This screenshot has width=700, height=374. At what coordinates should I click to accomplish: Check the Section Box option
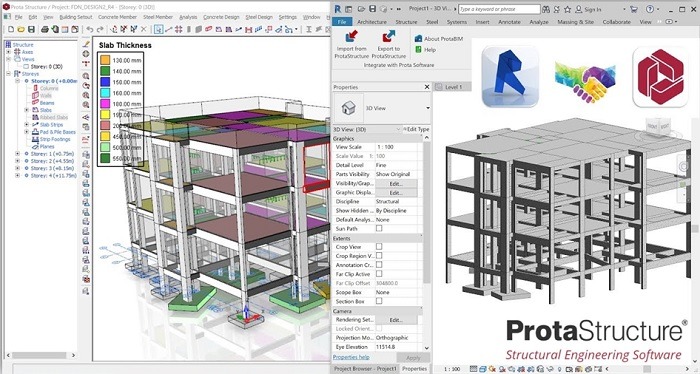coord(379,301)
